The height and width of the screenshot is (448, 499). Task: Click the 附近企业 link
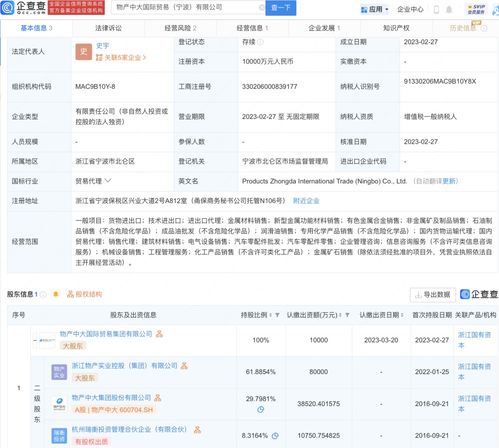306,201
